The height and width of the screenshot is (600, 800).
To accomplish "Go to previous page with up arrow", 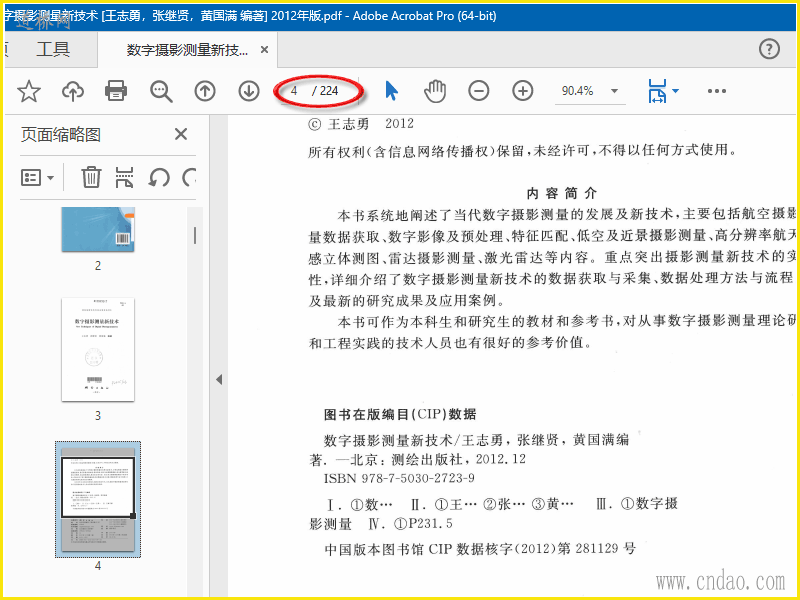I will click(205, 91).
